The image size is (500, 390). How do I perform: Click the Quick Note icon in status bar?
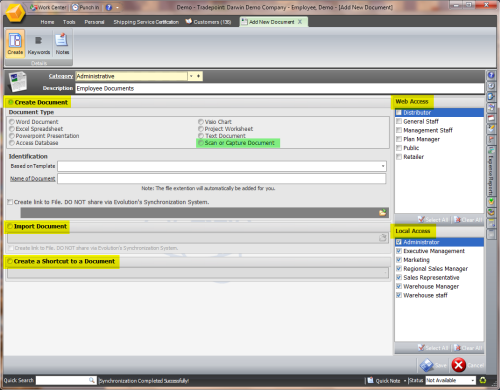coord(370,380)
